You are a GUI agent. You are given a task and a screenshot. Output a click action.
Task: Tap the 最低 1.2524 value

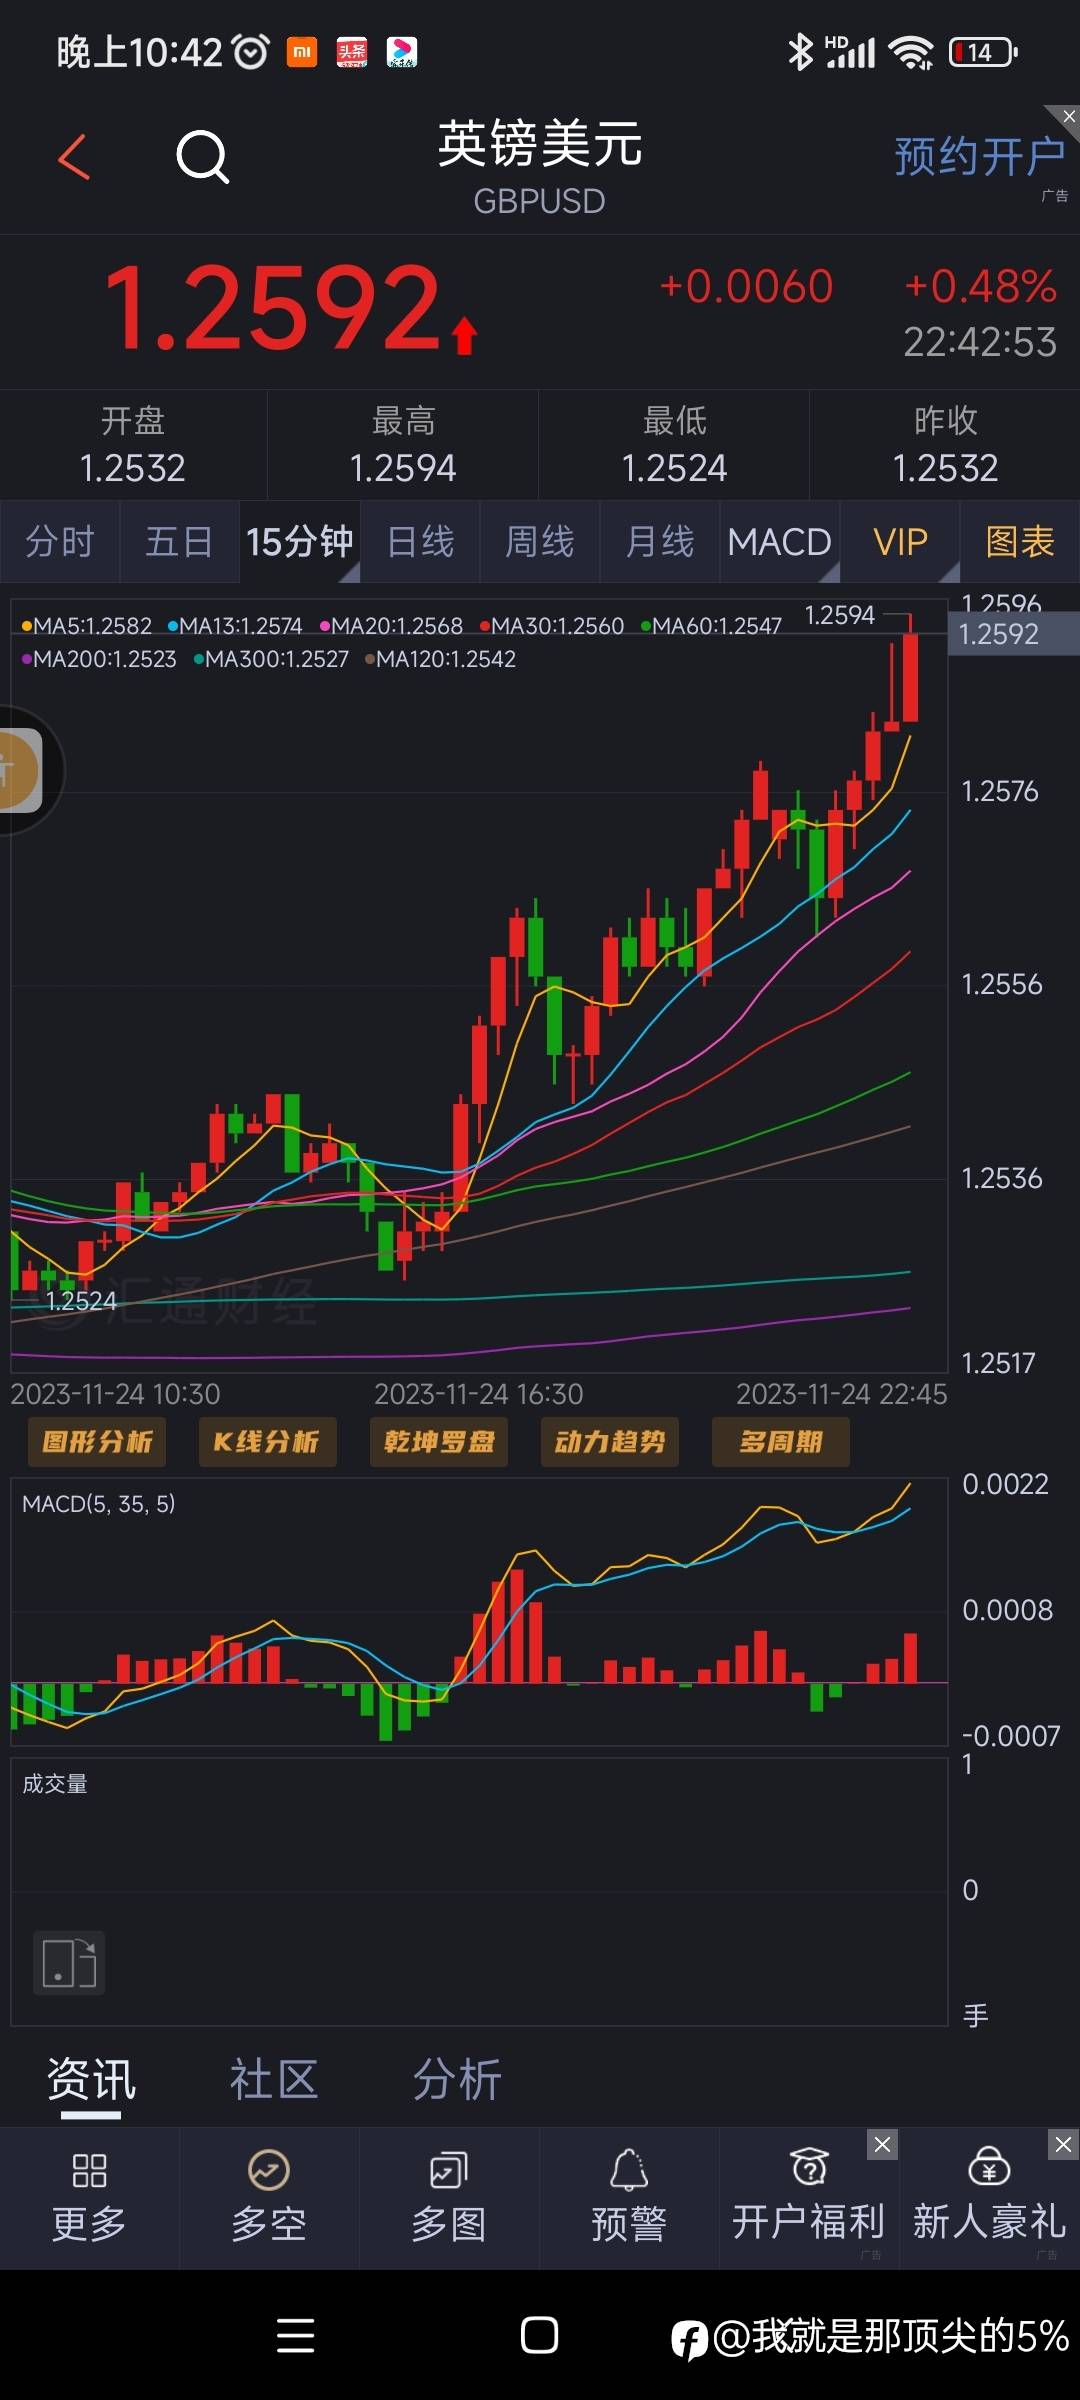coord(674,468)
